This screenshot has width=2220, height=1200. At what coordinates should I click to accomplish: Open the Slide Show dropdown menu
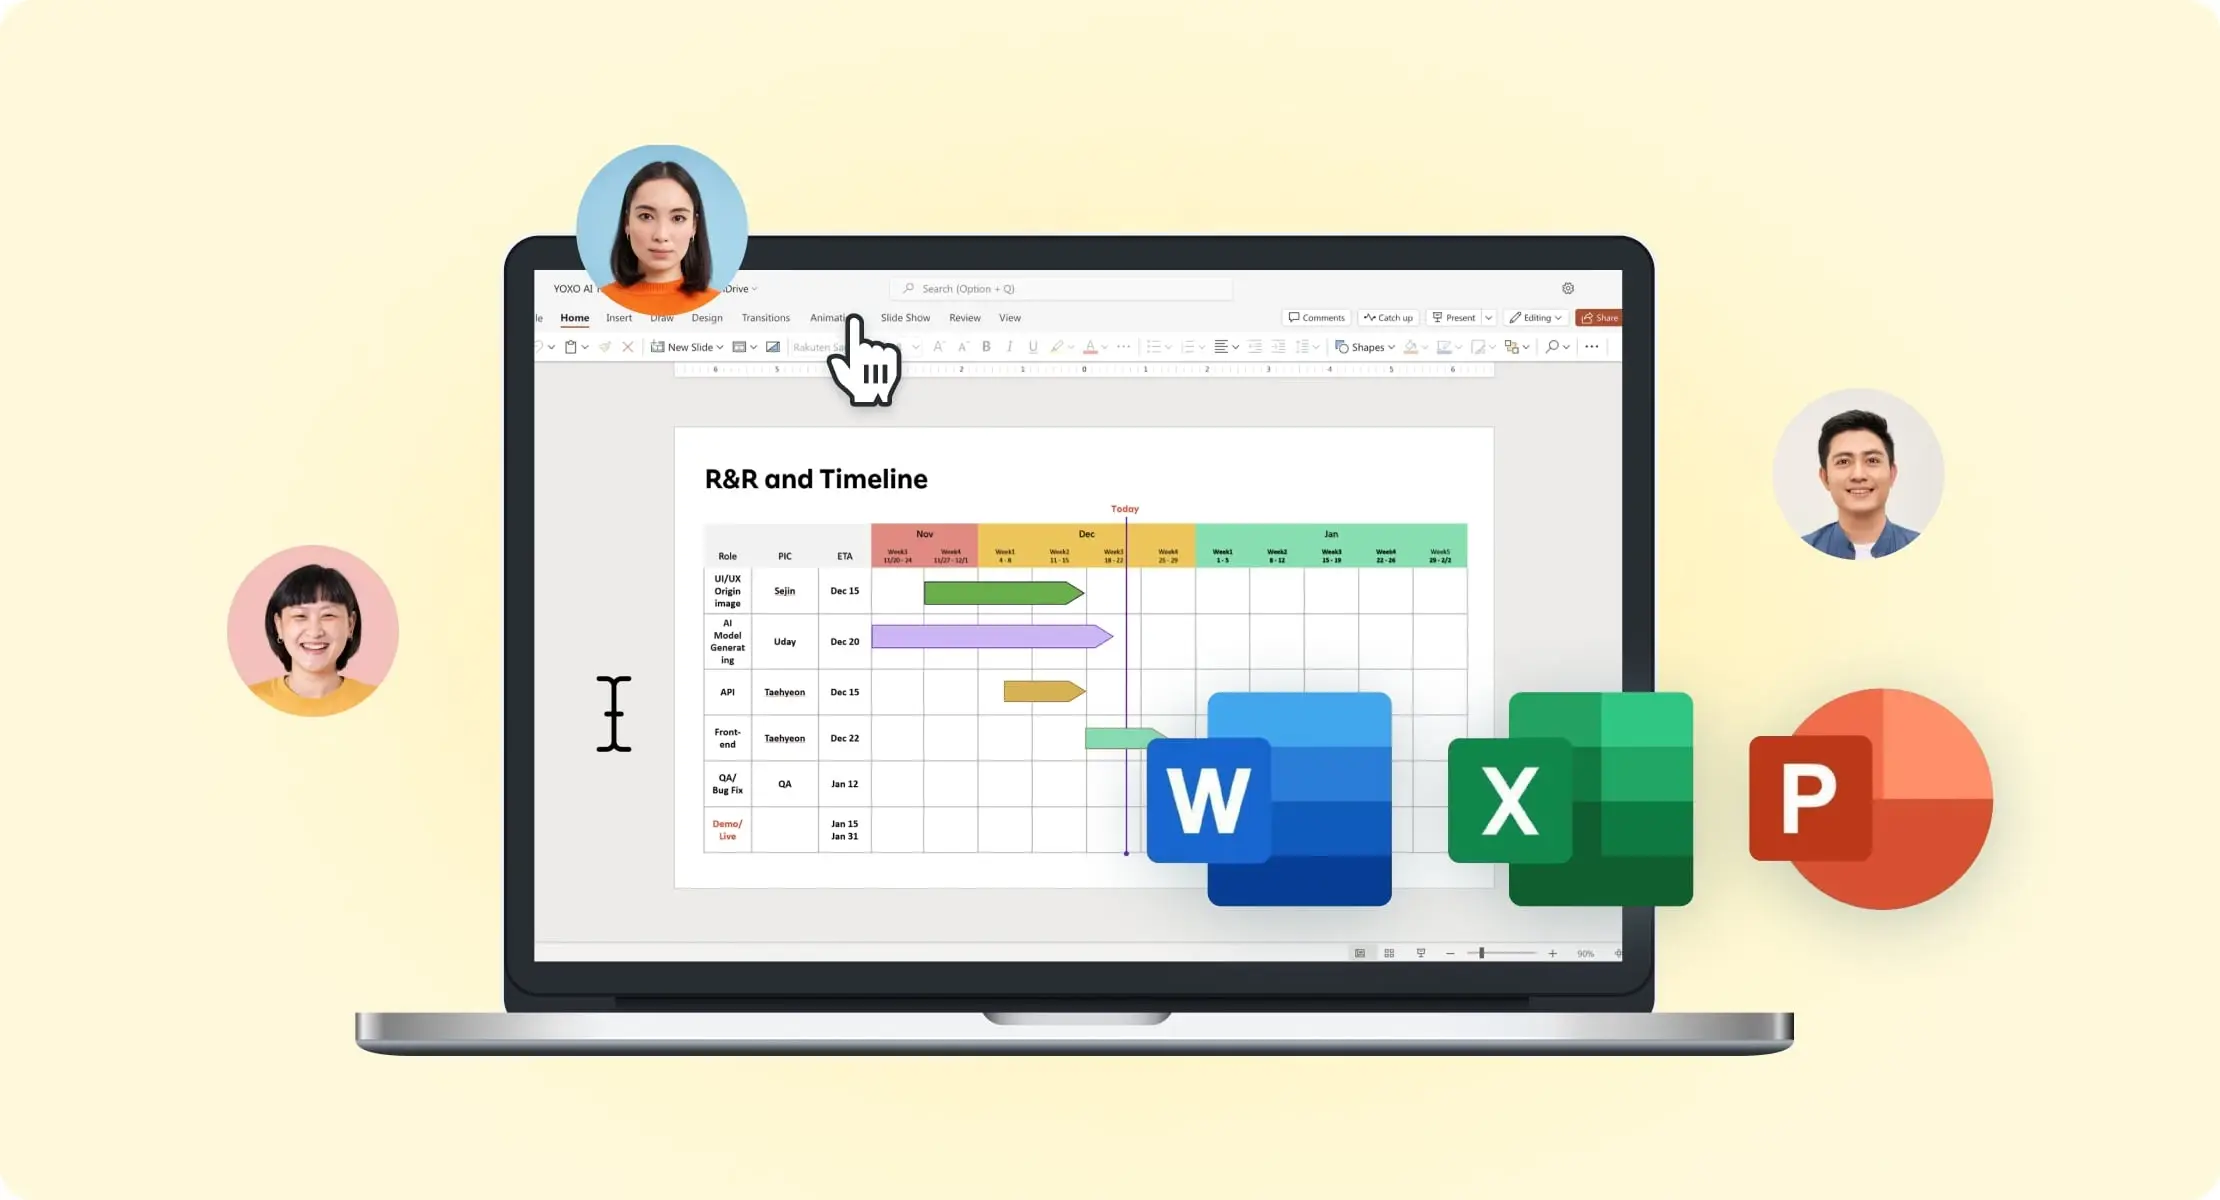point(904,316)
